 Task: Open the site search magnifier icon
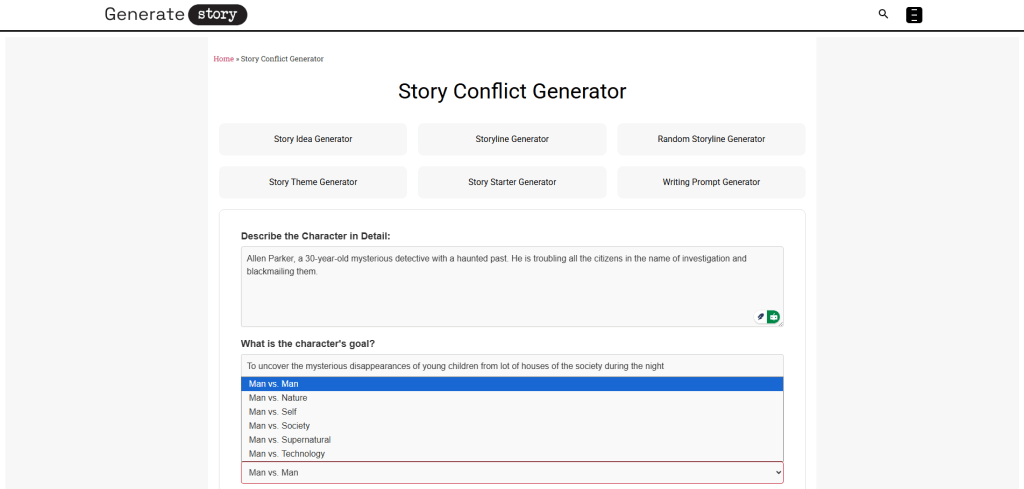pyautogui.click(x=883, y=14)
